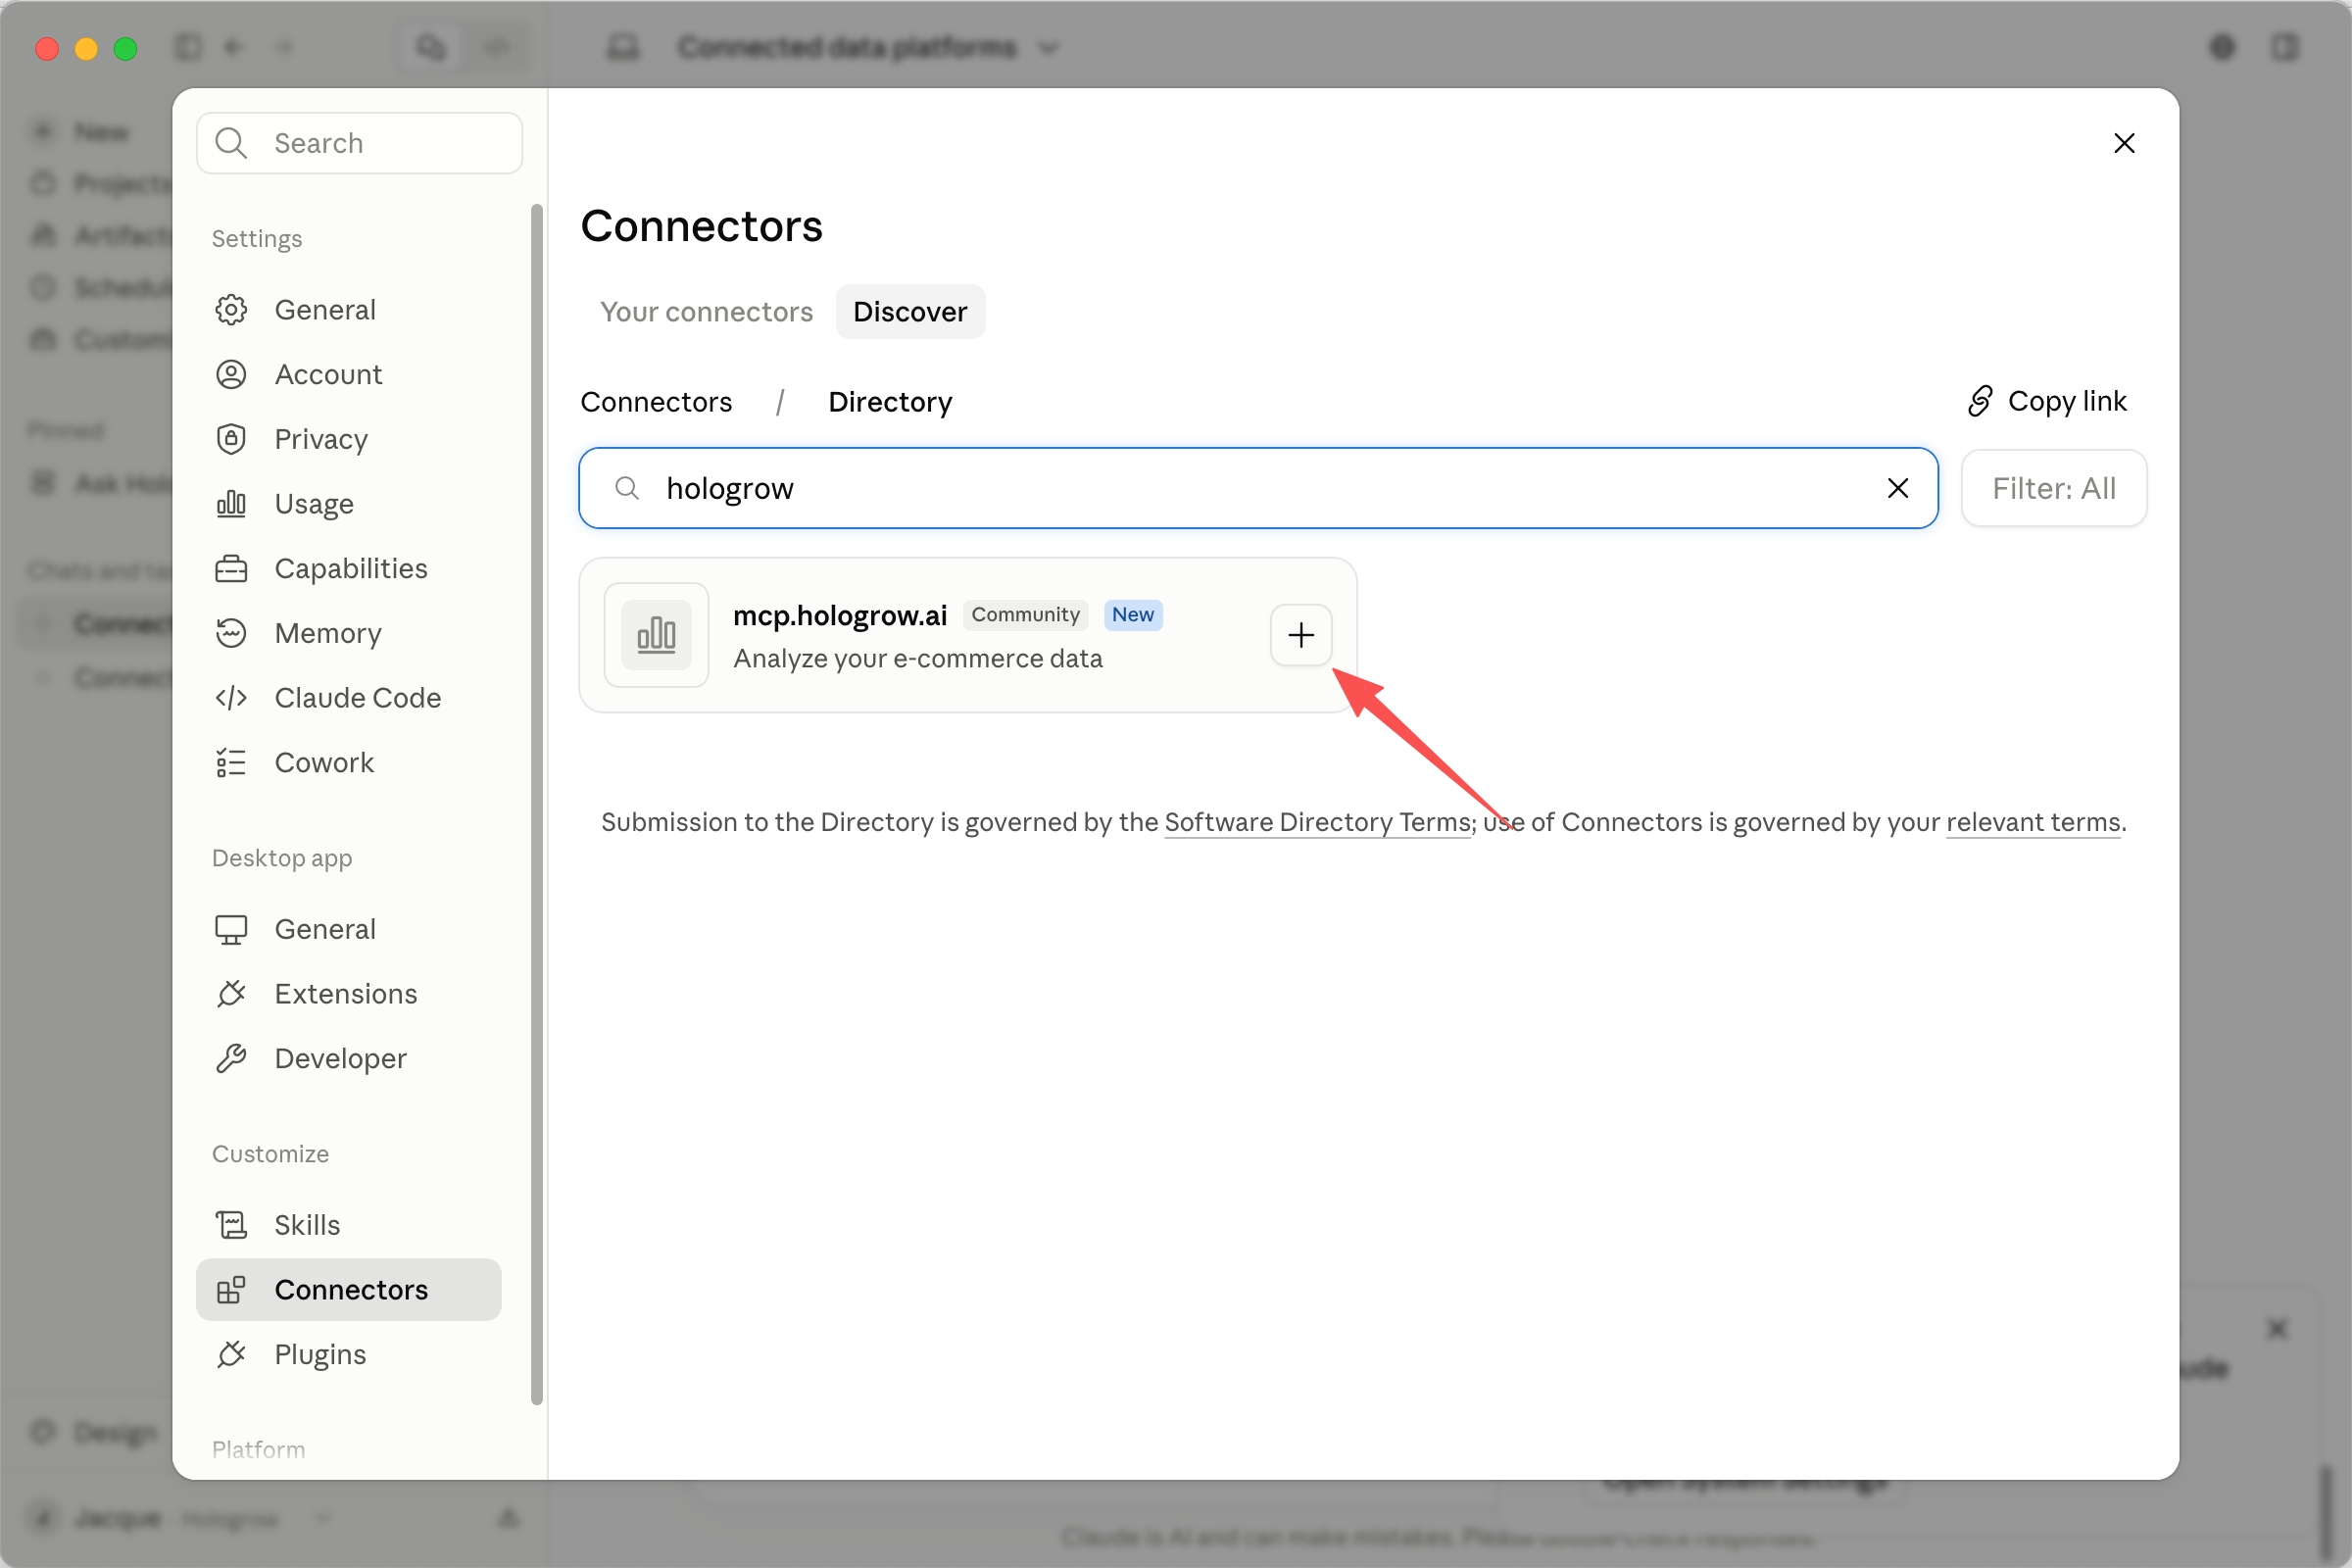
Task: Open Software Directory Terms link
Action: [x=1317, y=822]
